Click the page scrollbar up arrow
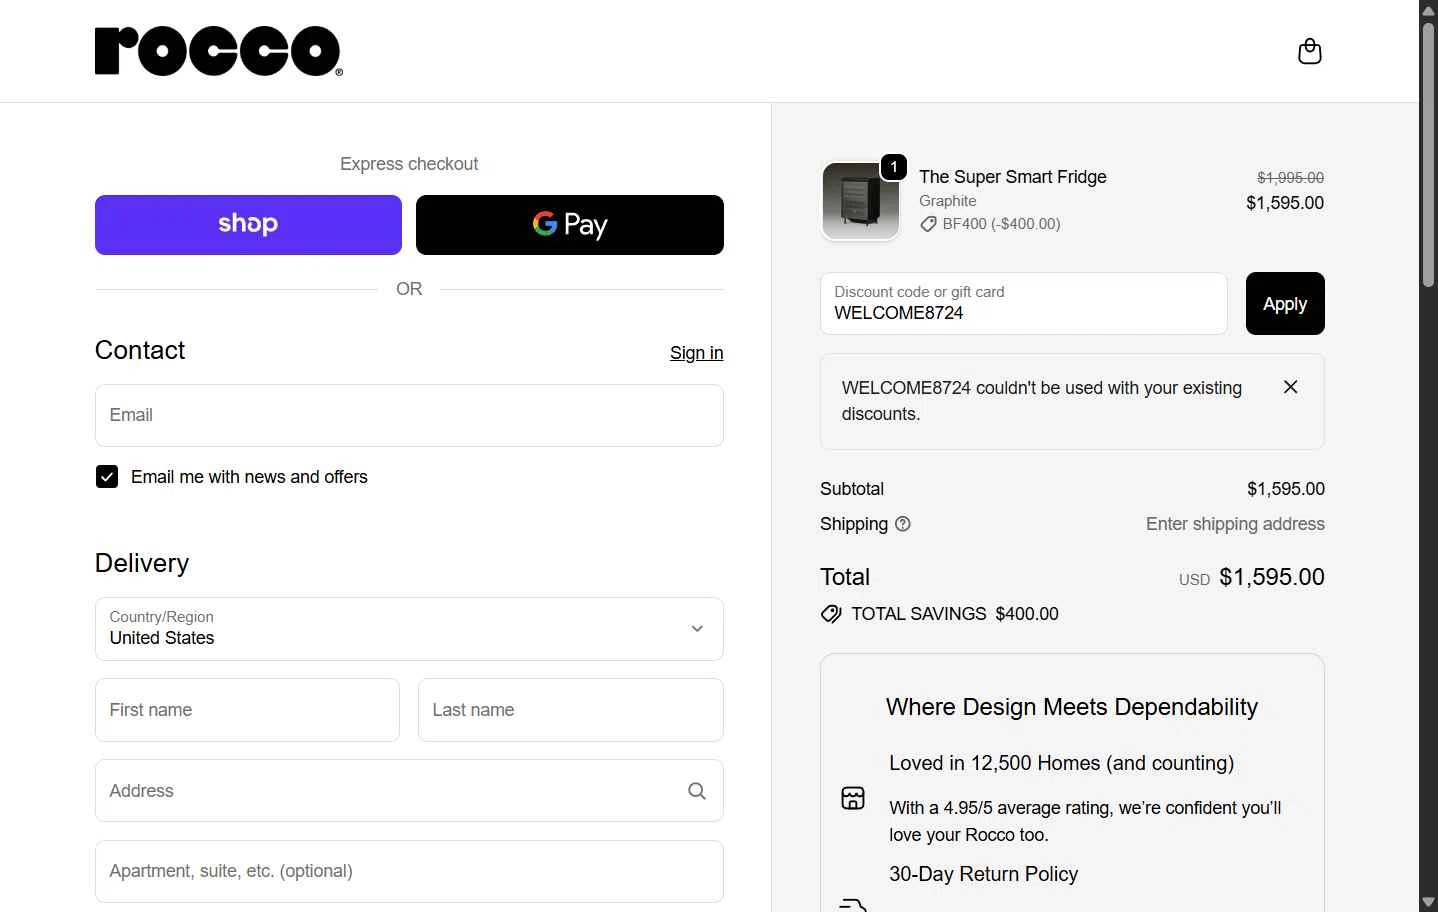This screenshot has height=912, width=1438. pyautogui.click(x=1428, y=9)
